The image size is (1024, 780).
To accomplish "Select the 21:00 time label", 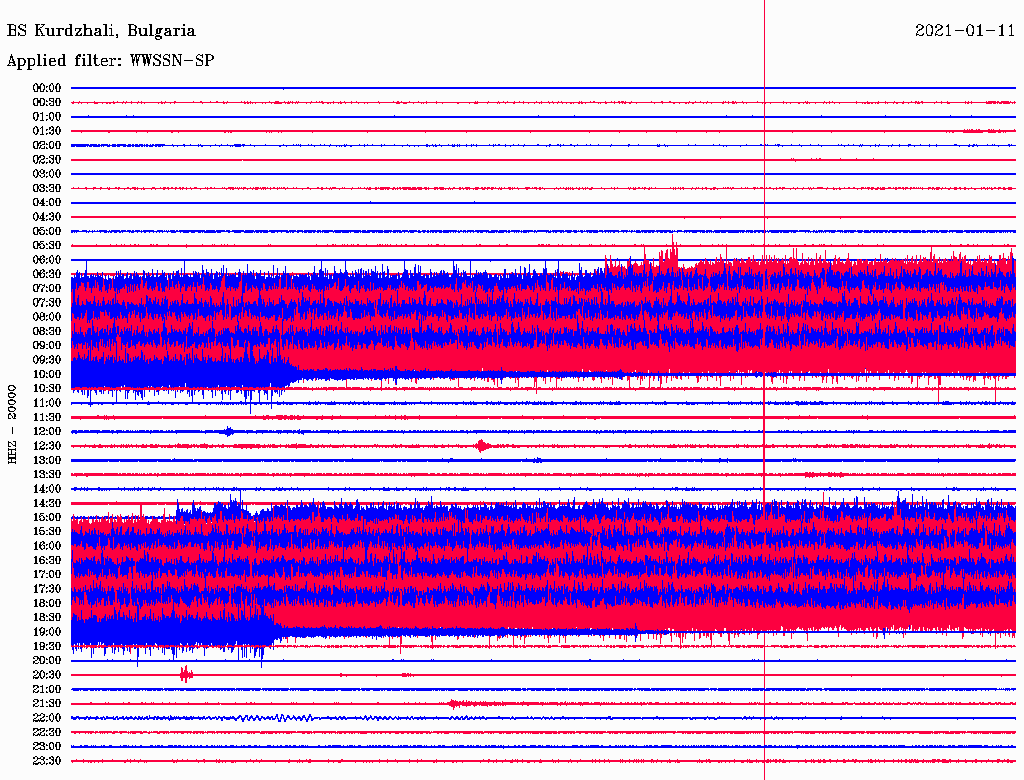I will tap(47, 690).
